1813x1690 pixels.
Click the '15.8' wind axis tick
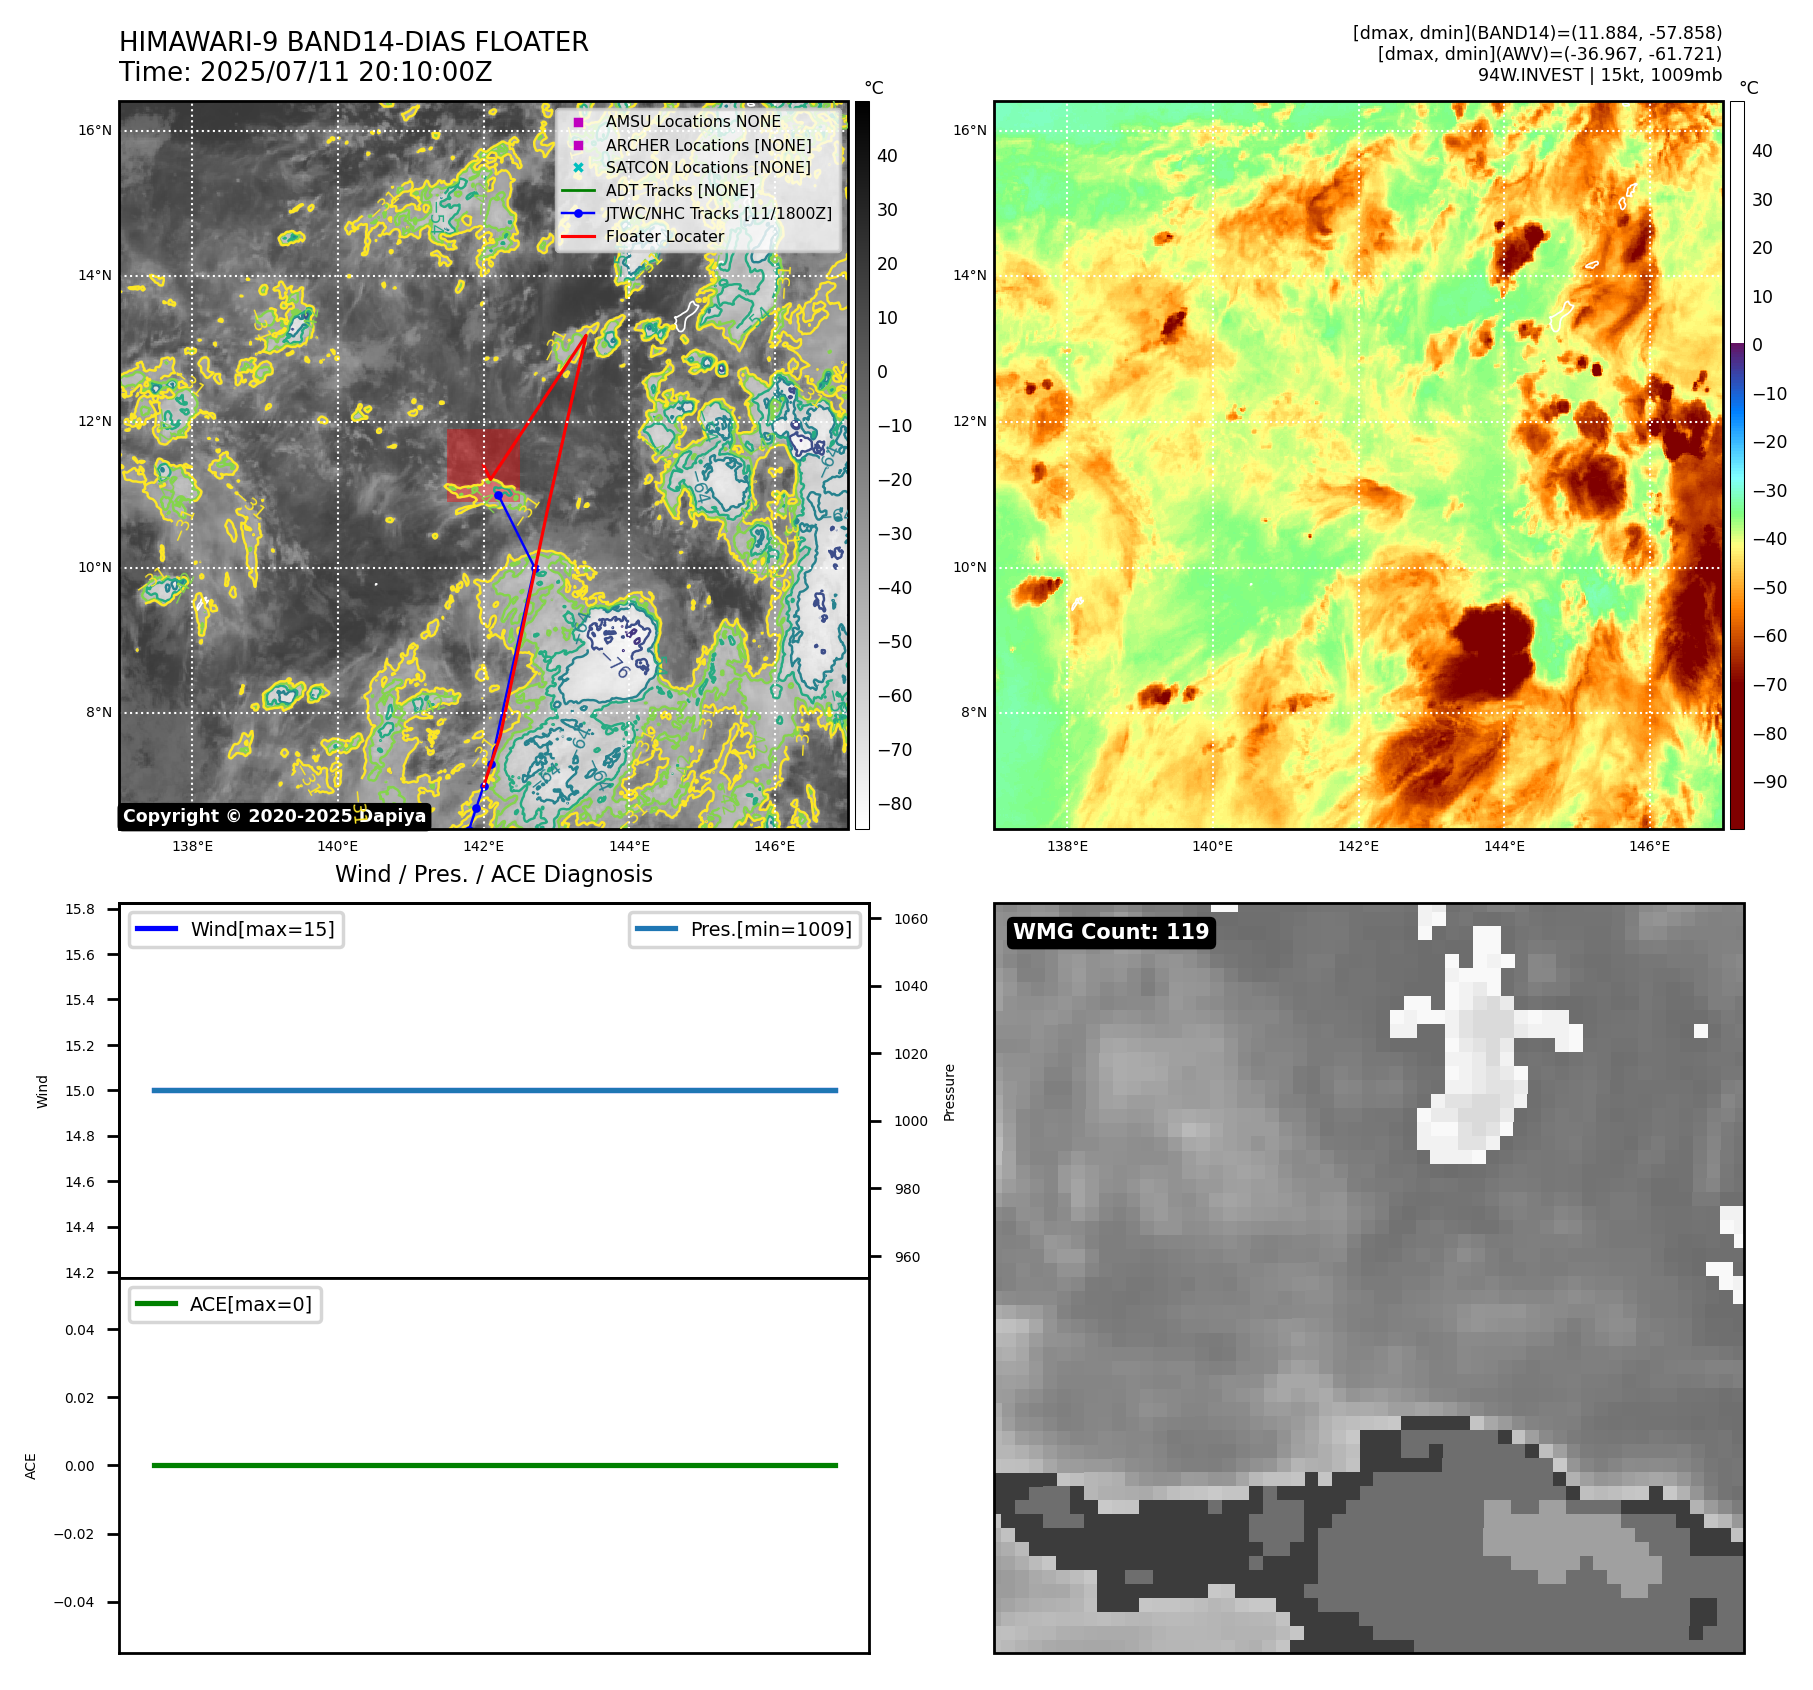(80, 909)
